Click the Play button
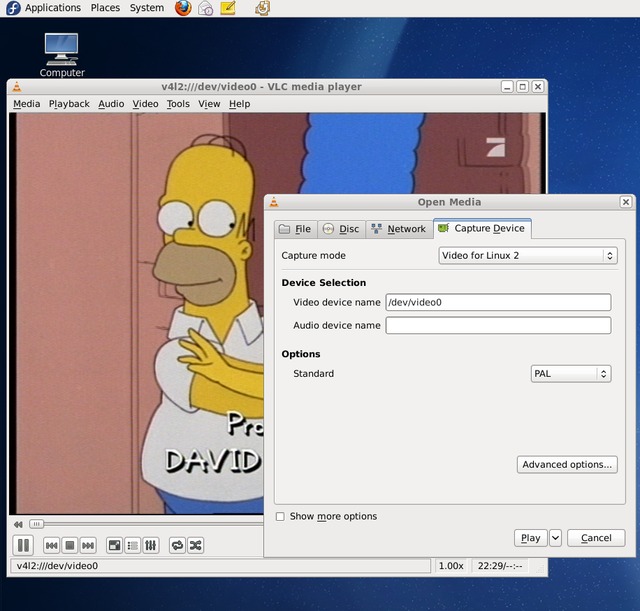 pyautogui.click(x=531, y=538)
